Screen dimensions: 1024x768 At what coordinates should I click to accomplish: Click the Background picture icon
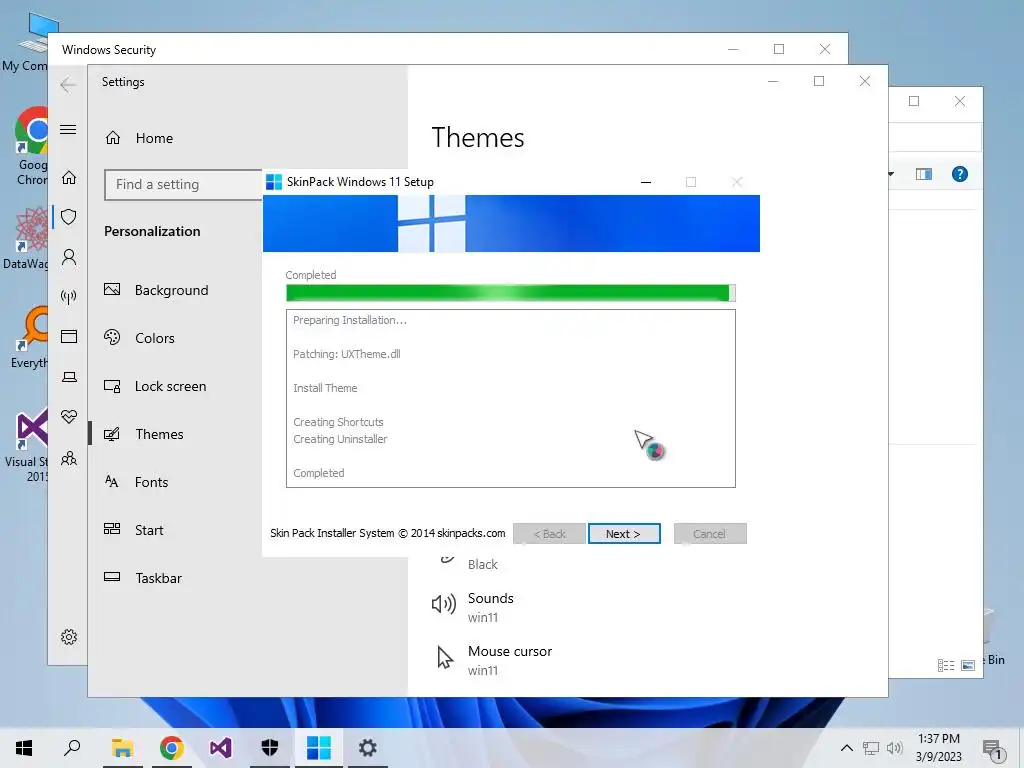point(112,289)
